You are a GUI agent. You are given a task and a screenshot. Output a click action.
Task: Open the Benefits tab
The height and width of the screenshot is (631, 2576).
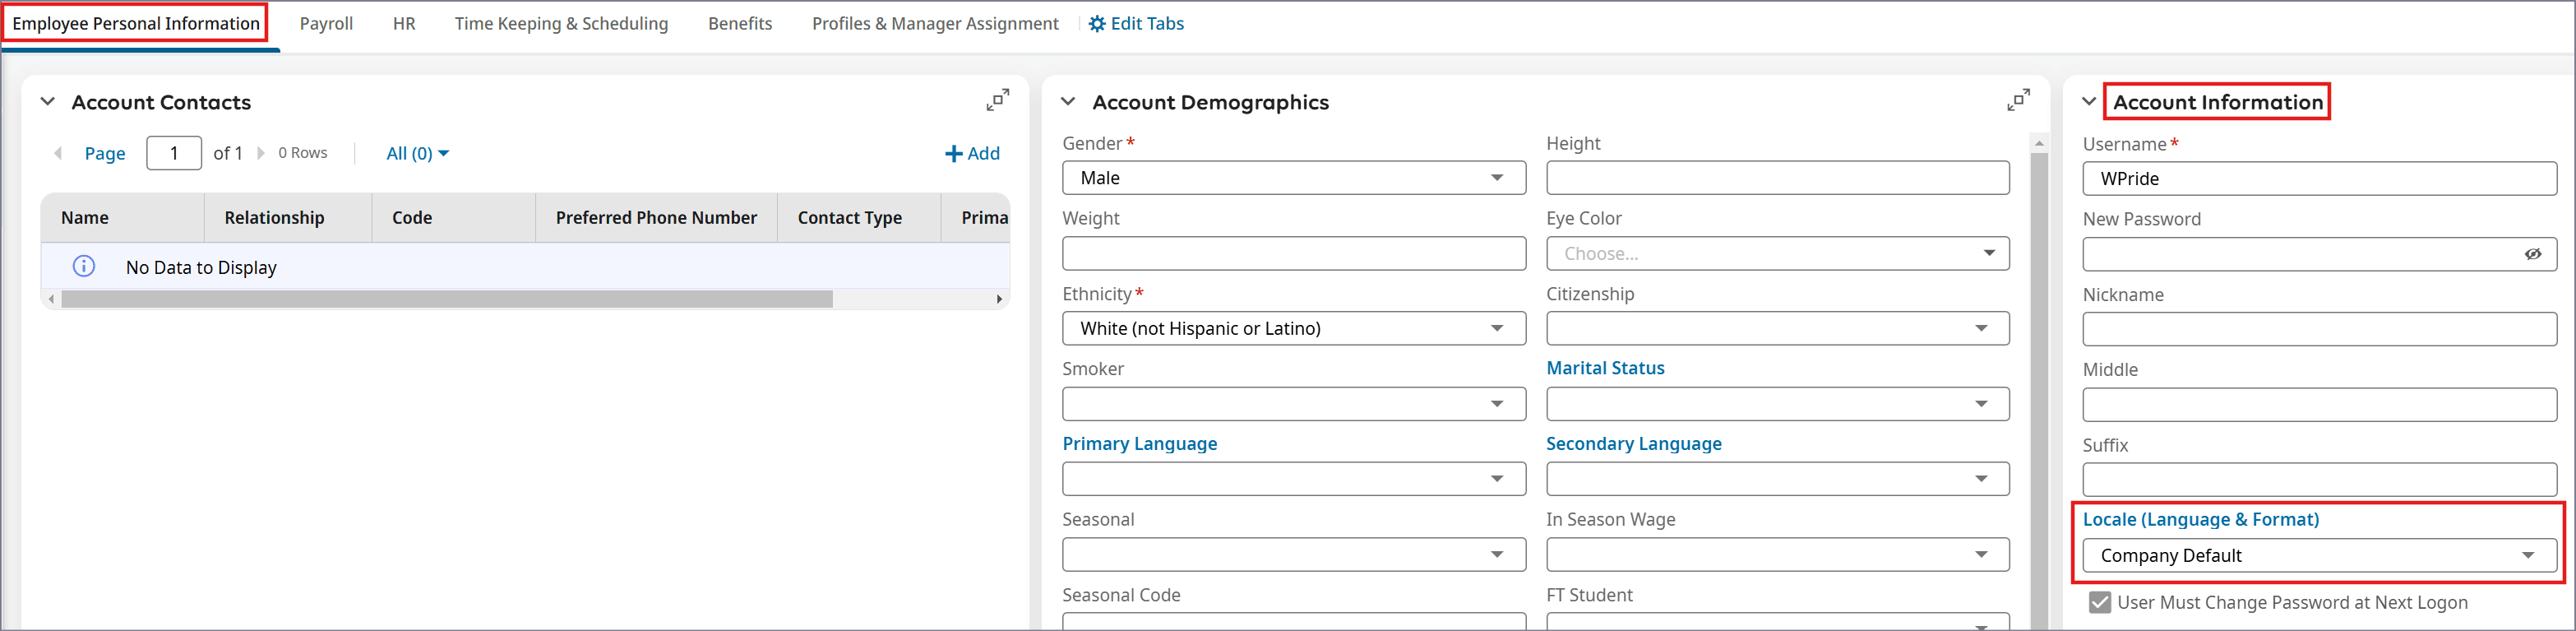click(739, 24)
